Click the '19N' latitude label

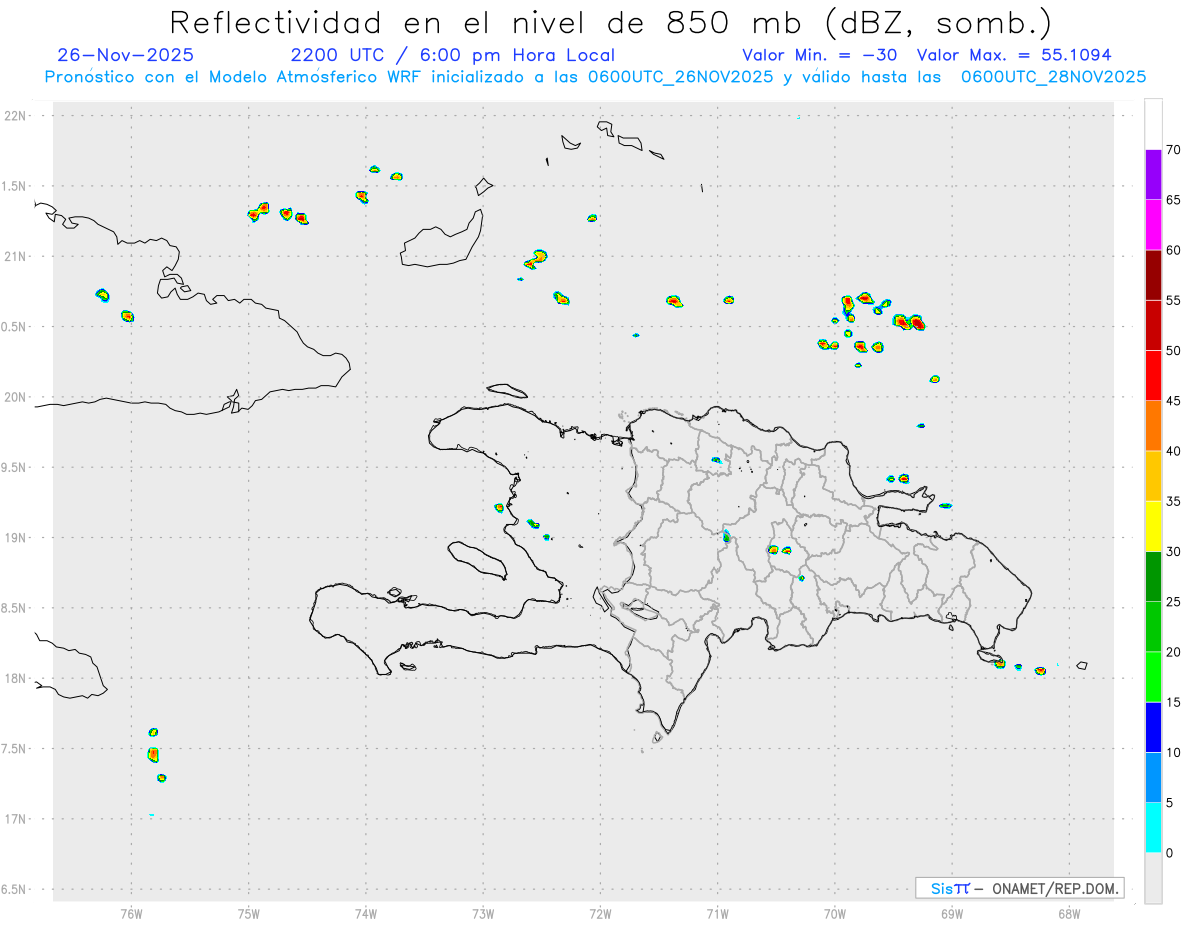17,537
